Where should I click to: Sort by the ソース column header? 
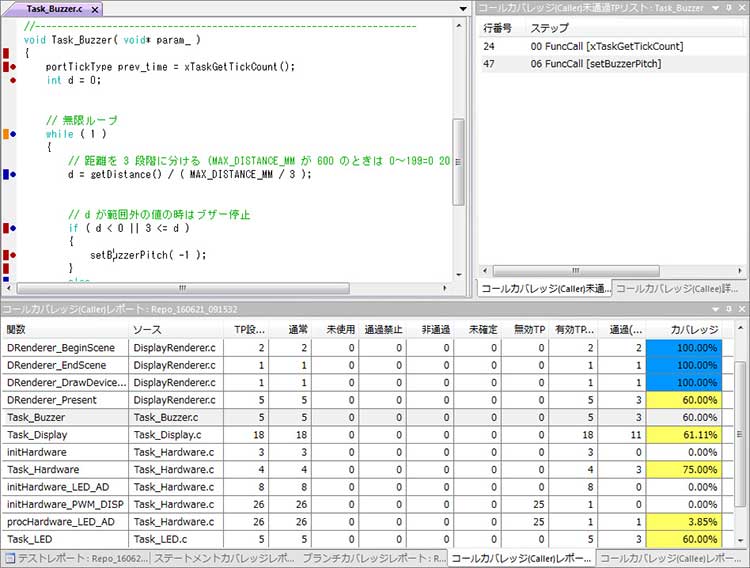[176, 329]
